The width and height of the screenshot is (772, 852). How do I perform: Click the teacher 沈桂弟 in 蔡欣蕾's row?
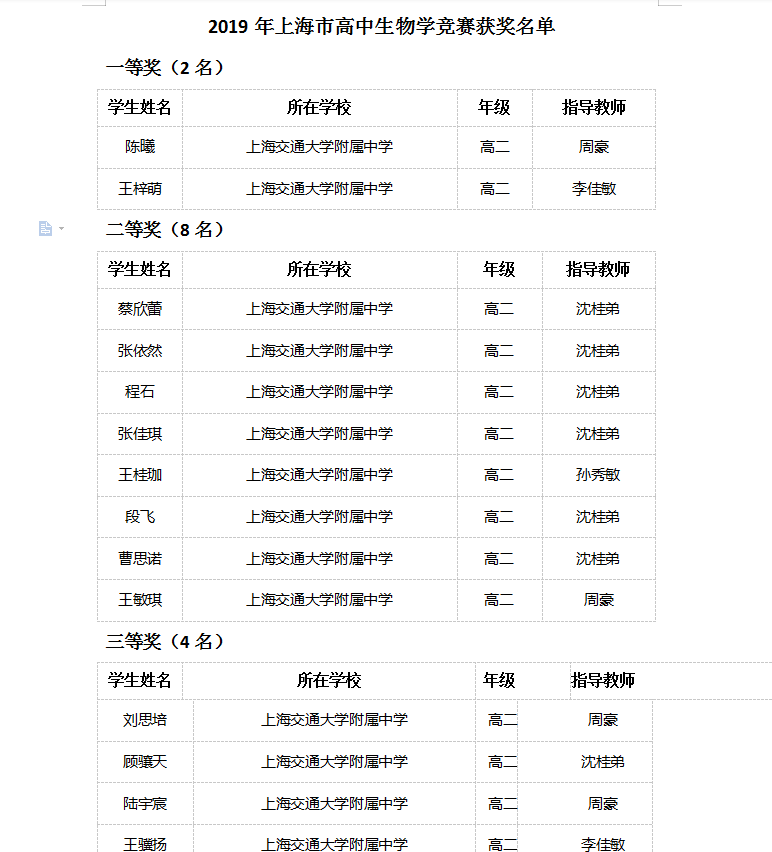pyautogui.click(x=598, y=309)
